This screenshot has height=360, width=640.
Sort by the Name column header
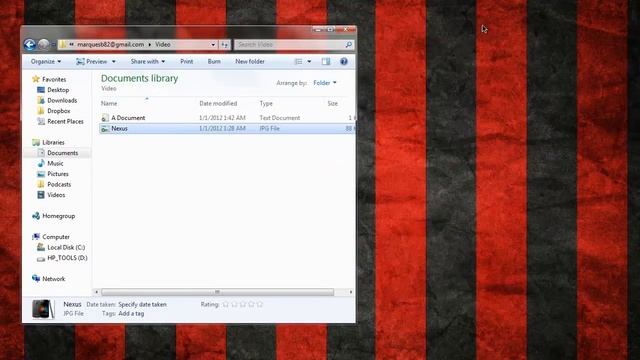(x=109, y=104)
